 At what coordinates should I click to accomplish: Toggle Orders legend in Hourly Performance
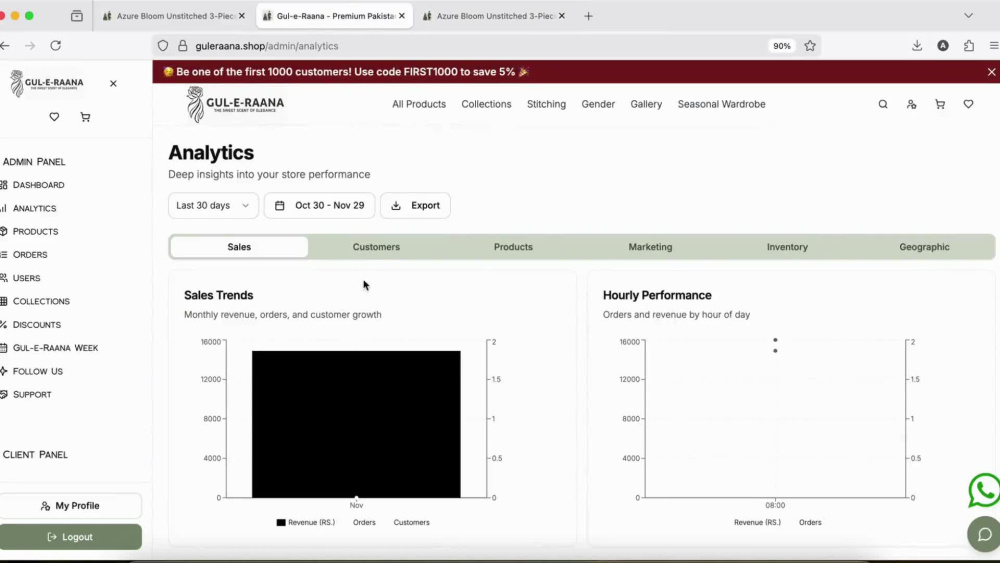tap(810, 522)
